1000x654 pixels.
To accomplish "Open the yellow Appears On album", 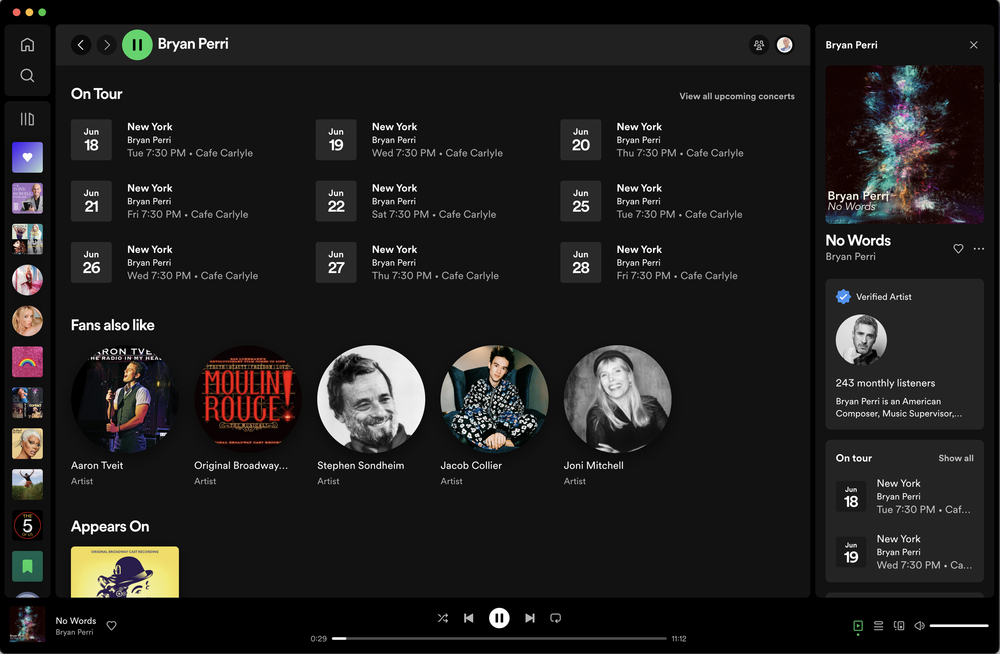I will (125, 572).
